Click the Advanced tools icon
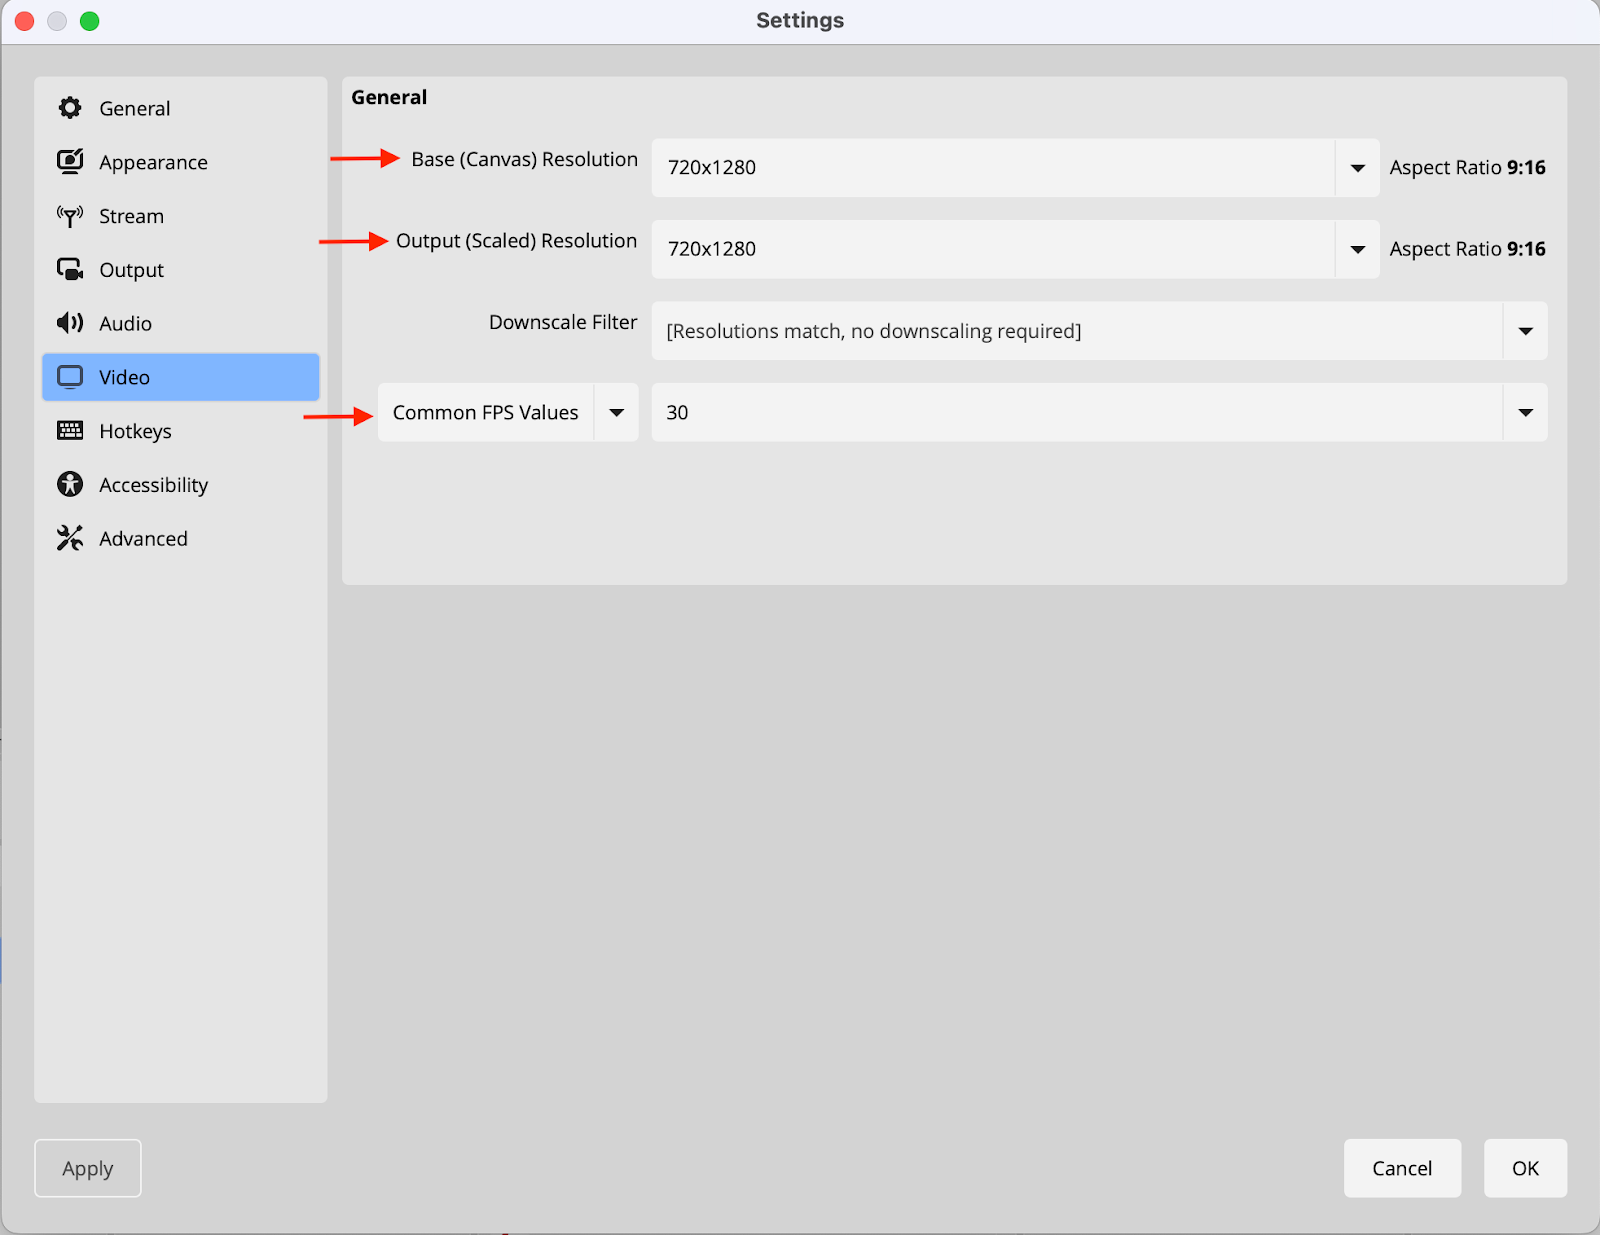This screenshot has height=1235, width=1600. [70, 539]
